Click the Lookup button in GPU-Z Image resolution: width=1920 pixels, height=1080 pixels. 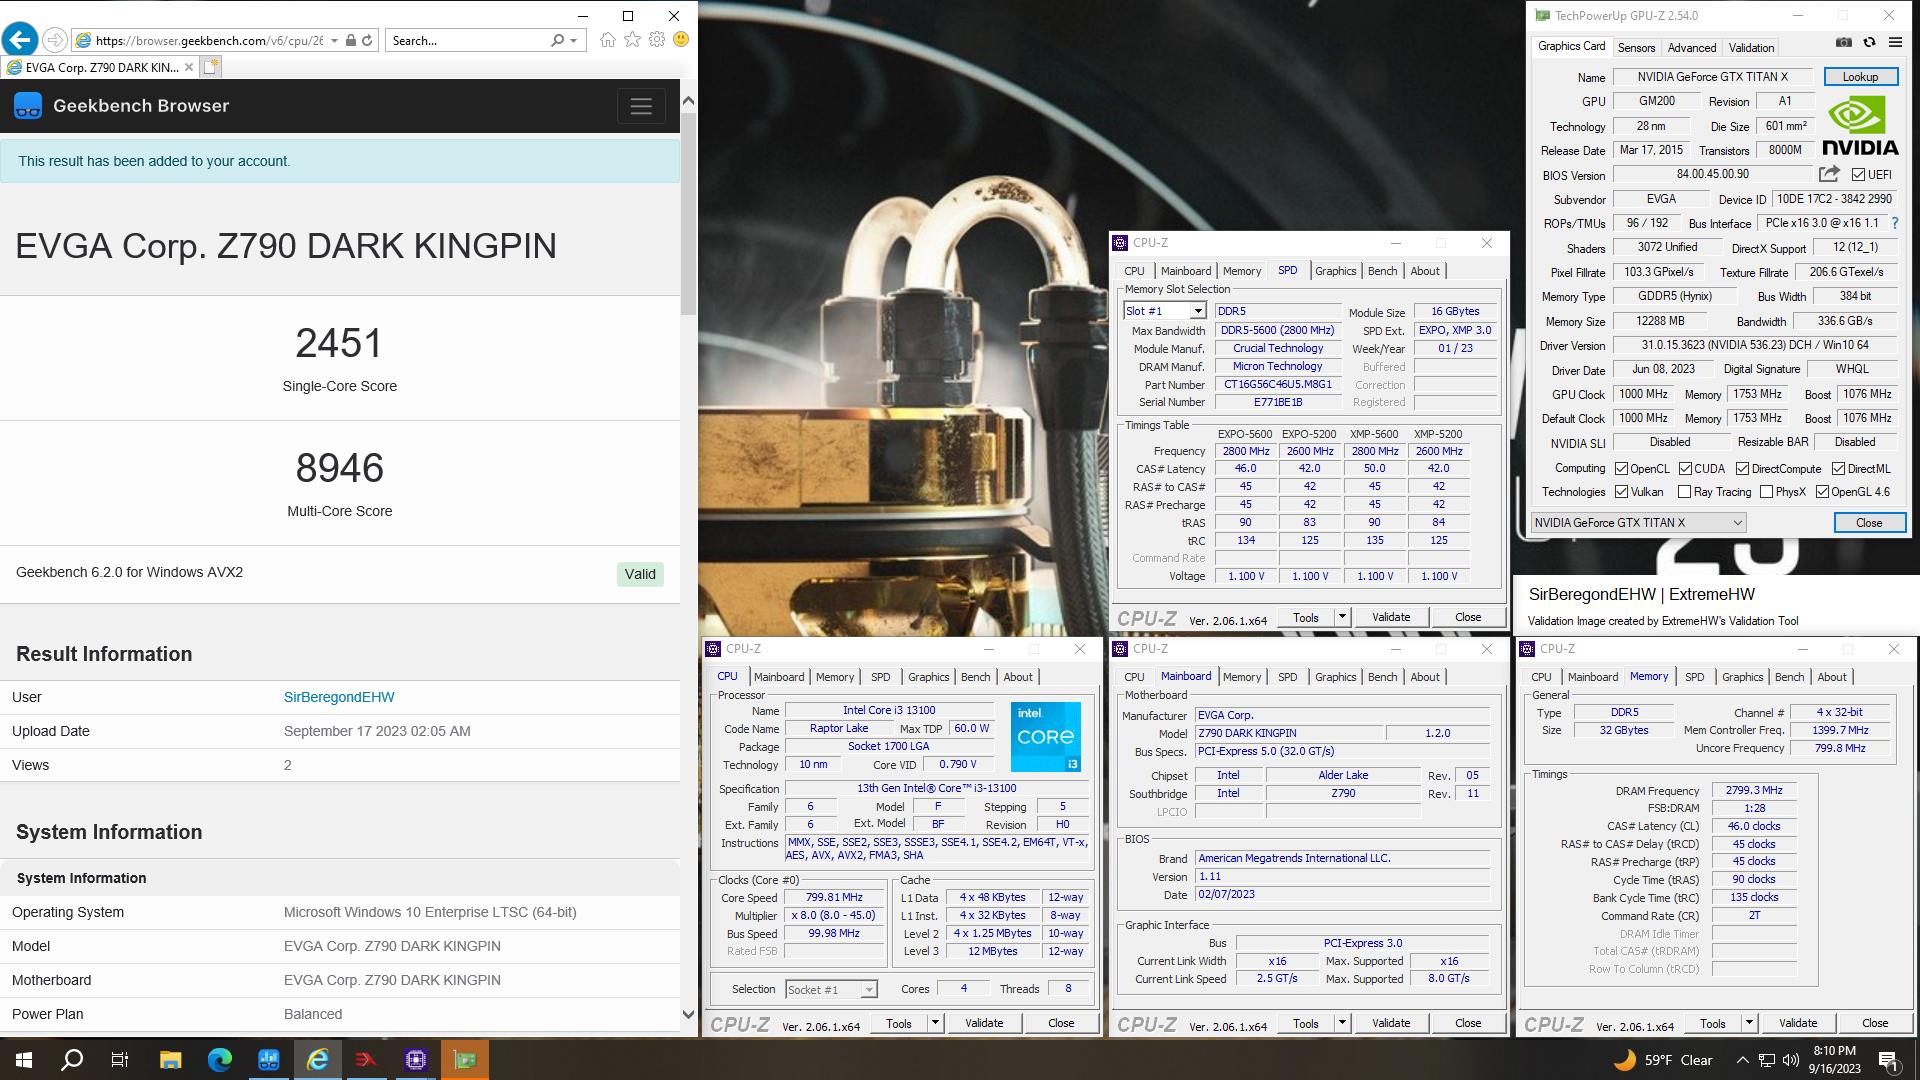(1860, 77)
